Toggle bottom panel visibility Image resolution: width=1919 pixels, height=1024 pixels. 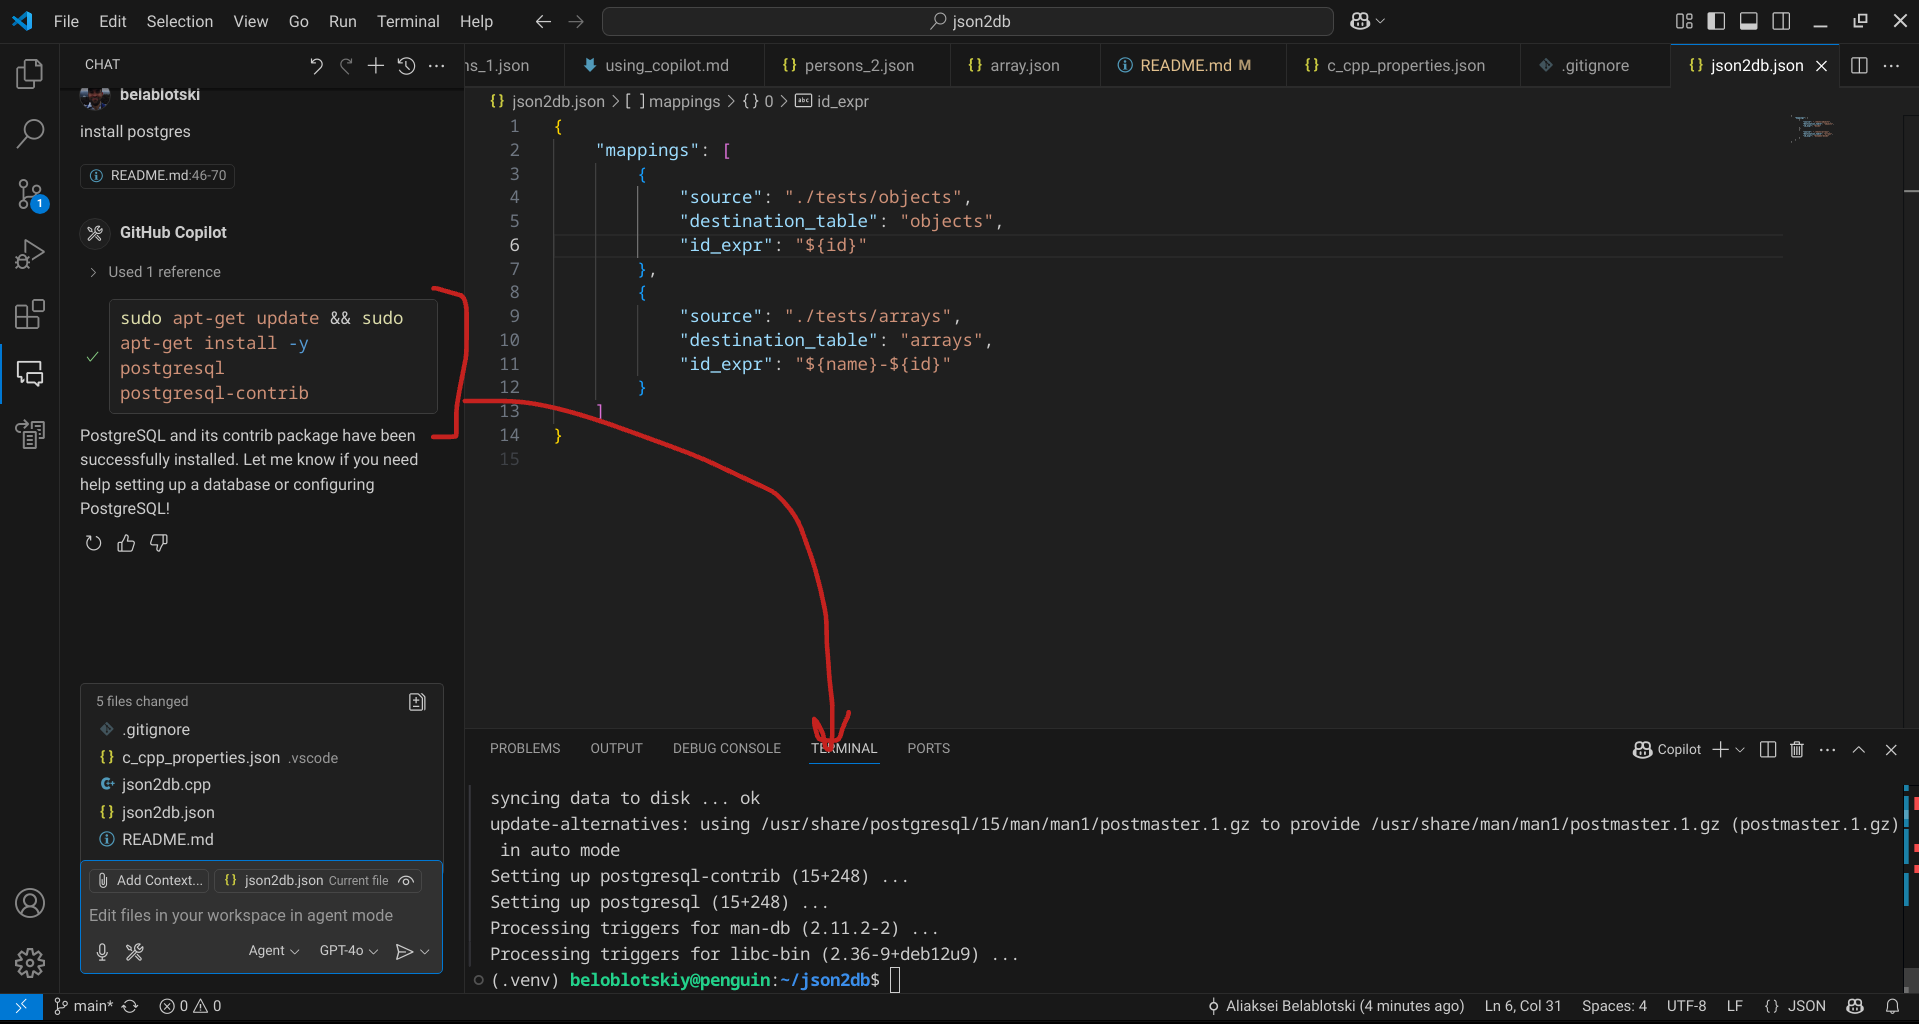pos(1749,21)
